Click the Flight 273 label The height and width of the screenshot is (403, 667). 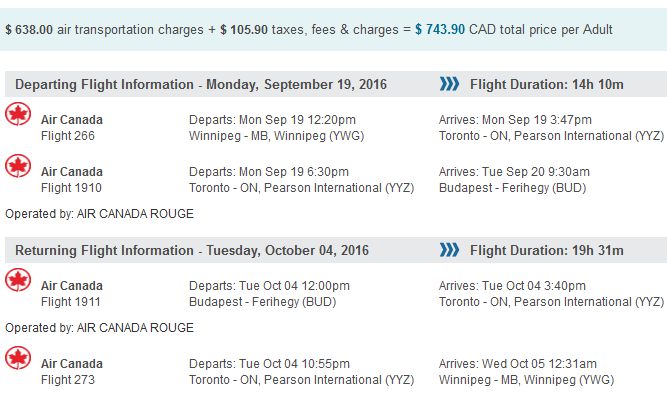tap(68, 380)
